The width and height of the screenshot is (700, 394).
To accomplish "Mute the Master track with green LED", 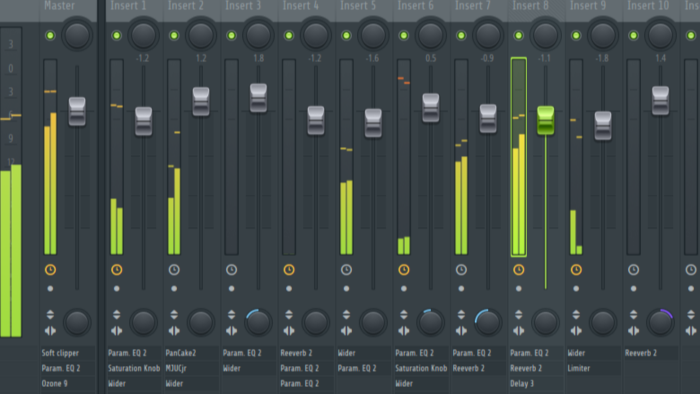I will point(50,35).
